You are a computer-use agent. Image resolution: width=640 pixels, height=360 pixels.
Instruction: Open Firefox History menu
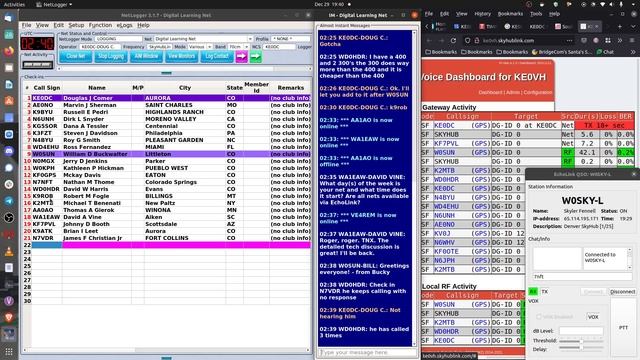(482, 14)
